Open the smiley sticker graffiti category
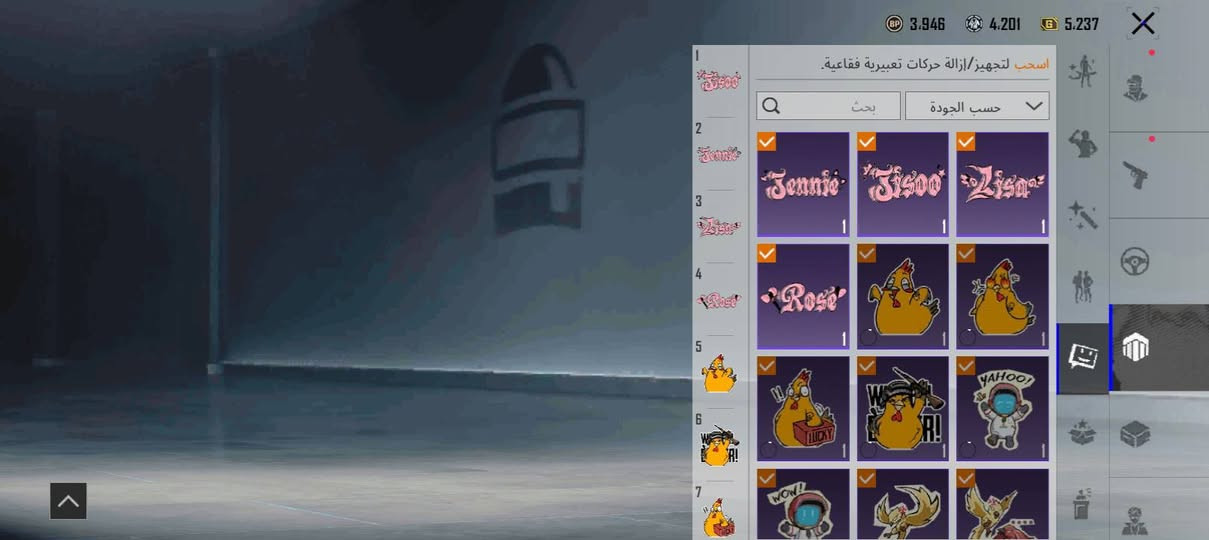1209x540 pixels. pos(1082,357)
